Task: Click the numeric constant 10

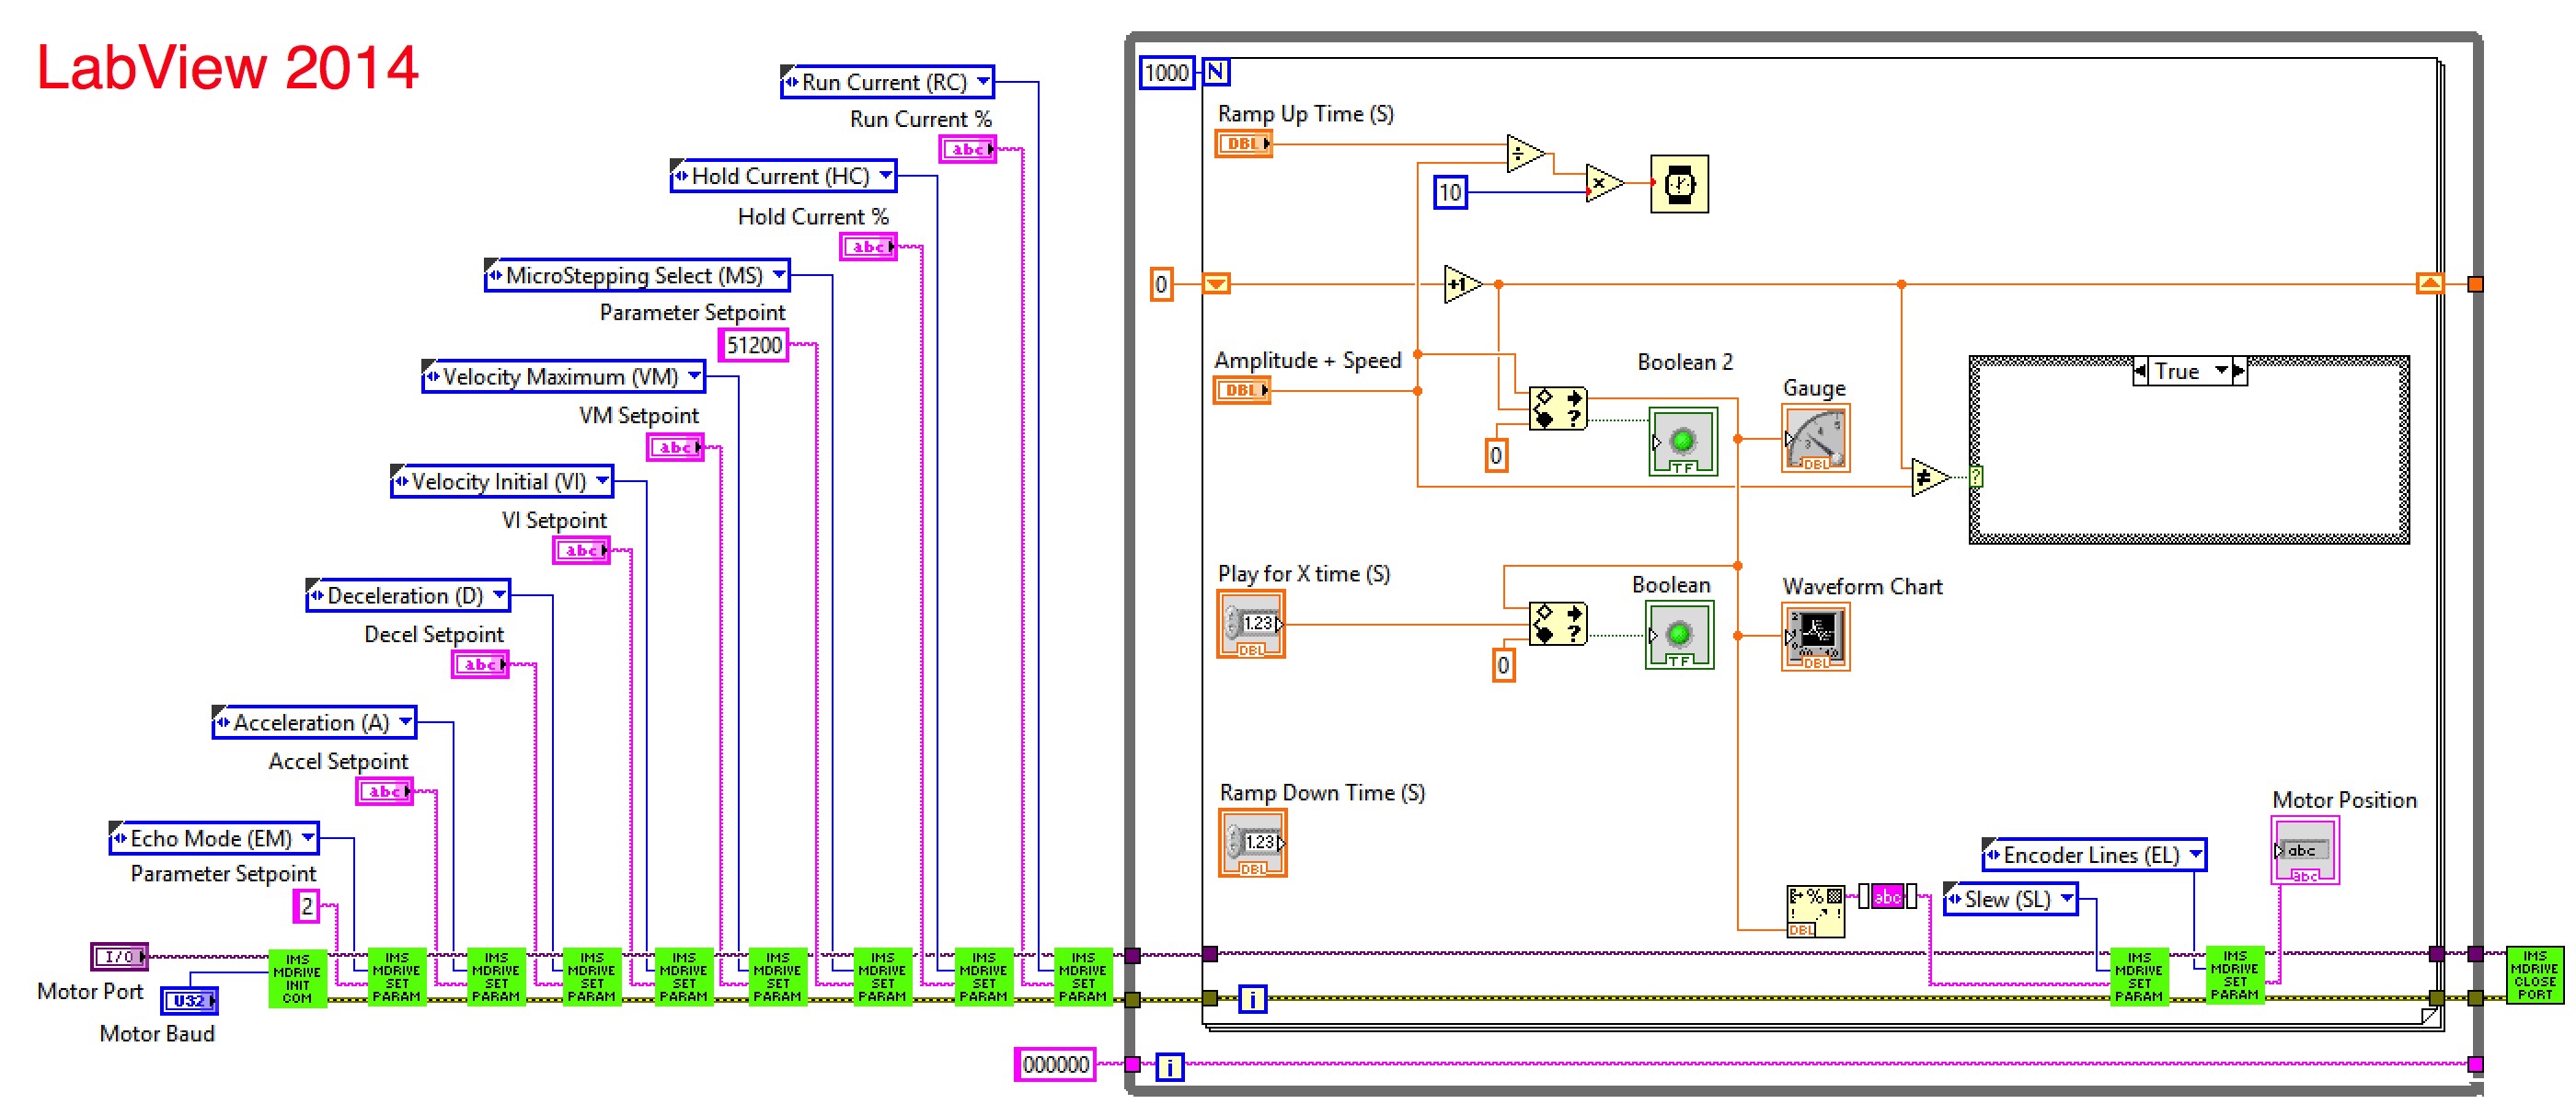Action: tap(1451, 192)
